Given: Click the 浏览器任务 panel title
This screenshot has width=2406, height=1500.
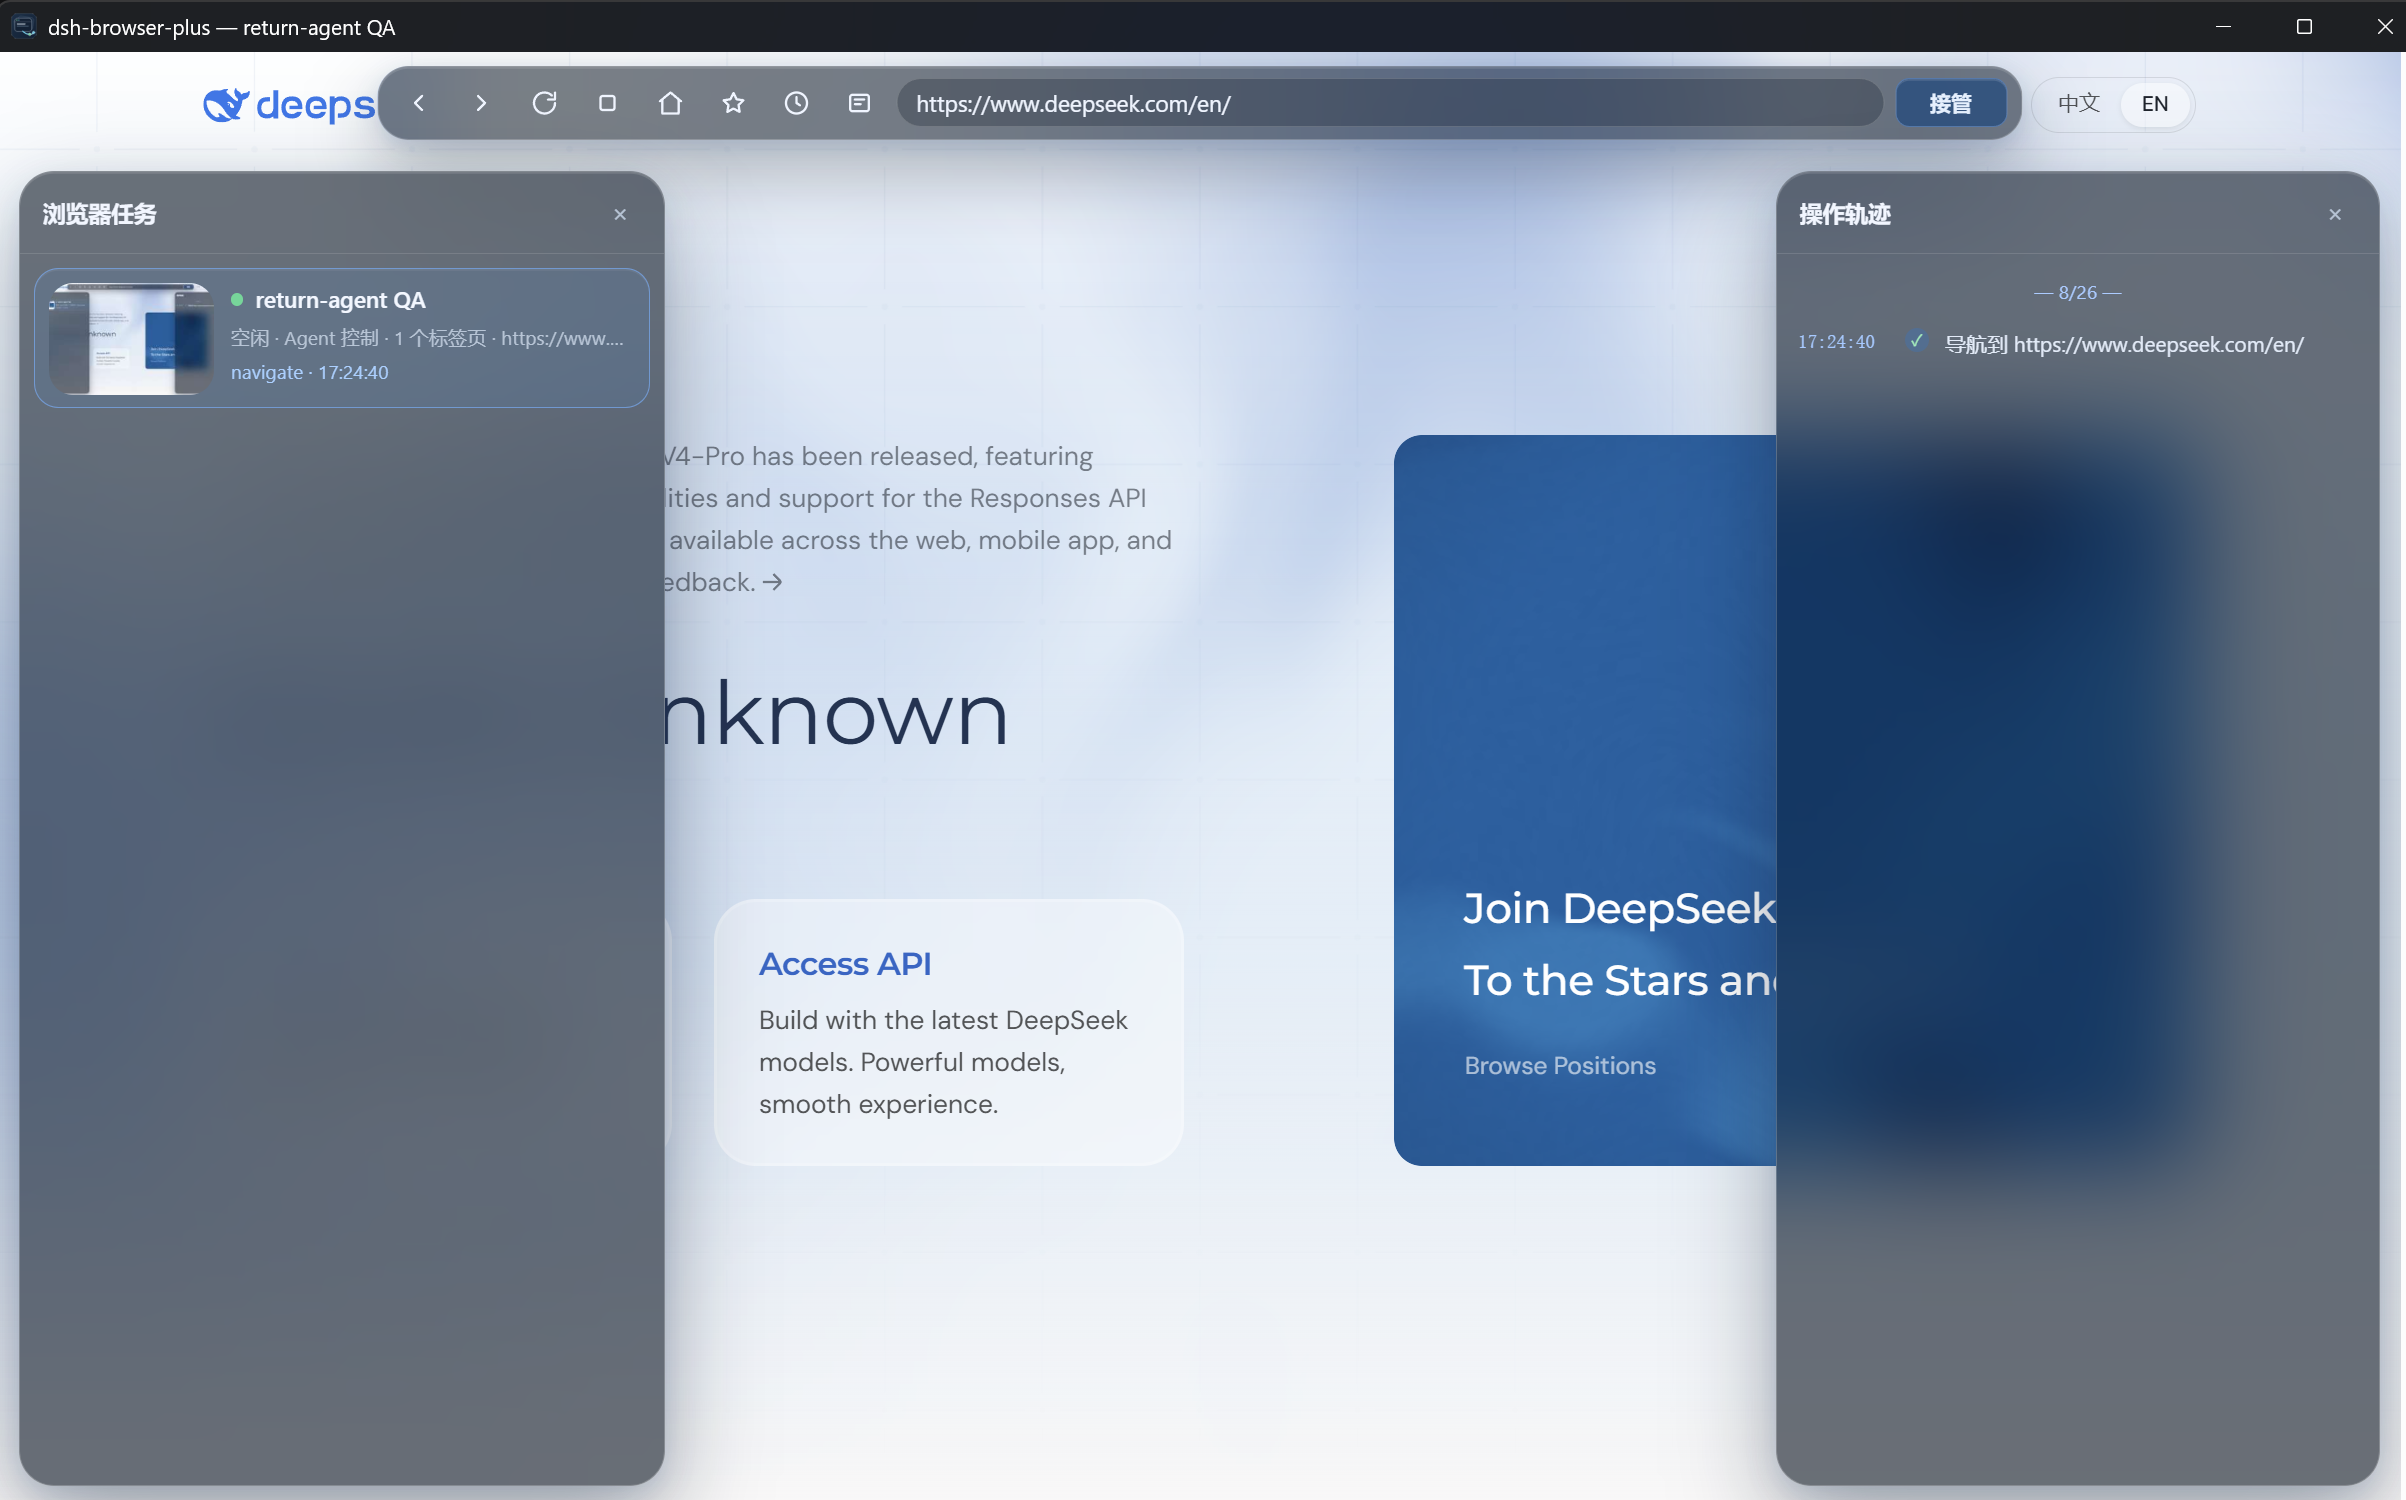Looking at the screenshot, I should point(99,214).
